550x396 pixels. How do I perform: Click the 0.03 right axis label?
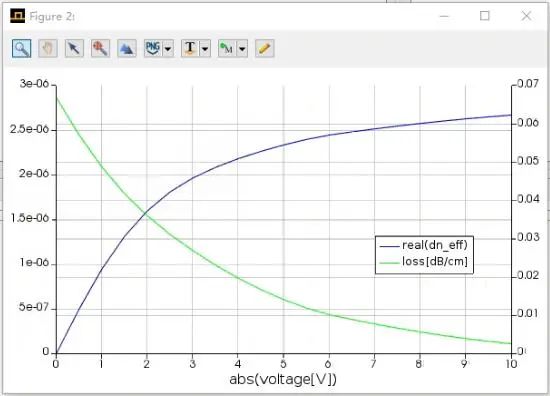(528, 237)
